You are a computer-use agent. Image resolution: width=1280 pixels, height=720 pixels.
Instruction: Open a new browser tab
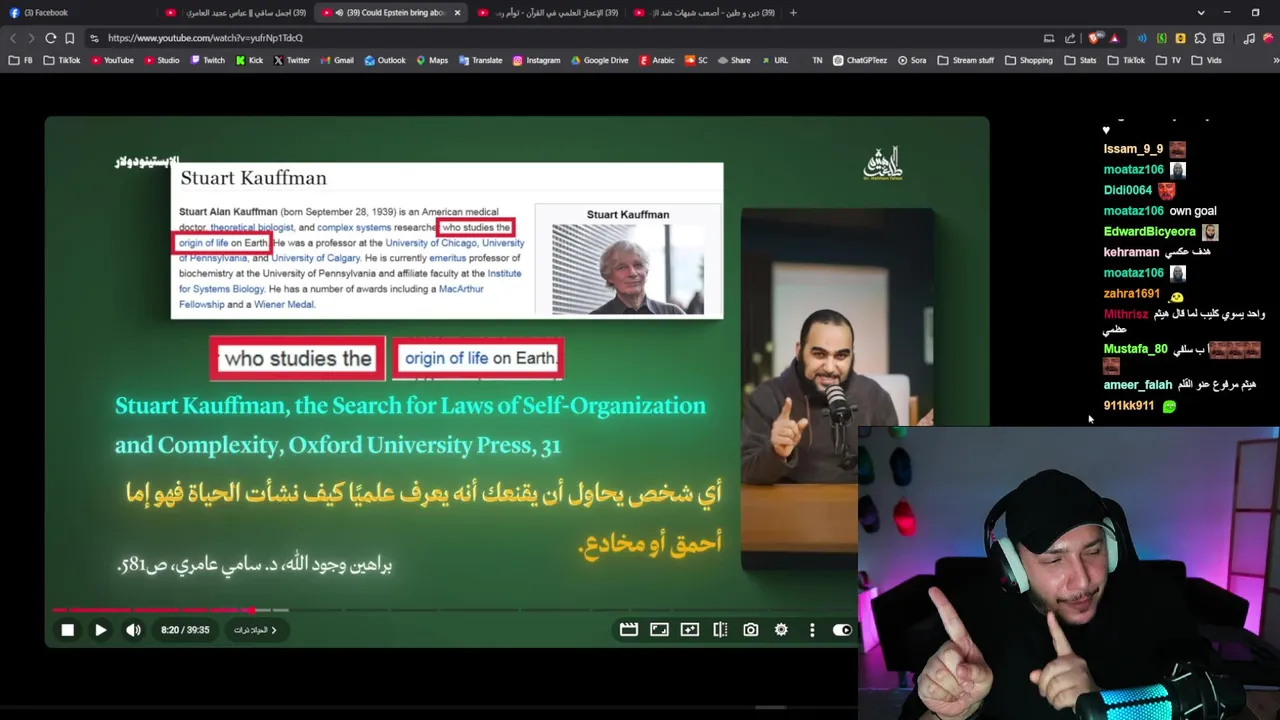click(793, 13)
